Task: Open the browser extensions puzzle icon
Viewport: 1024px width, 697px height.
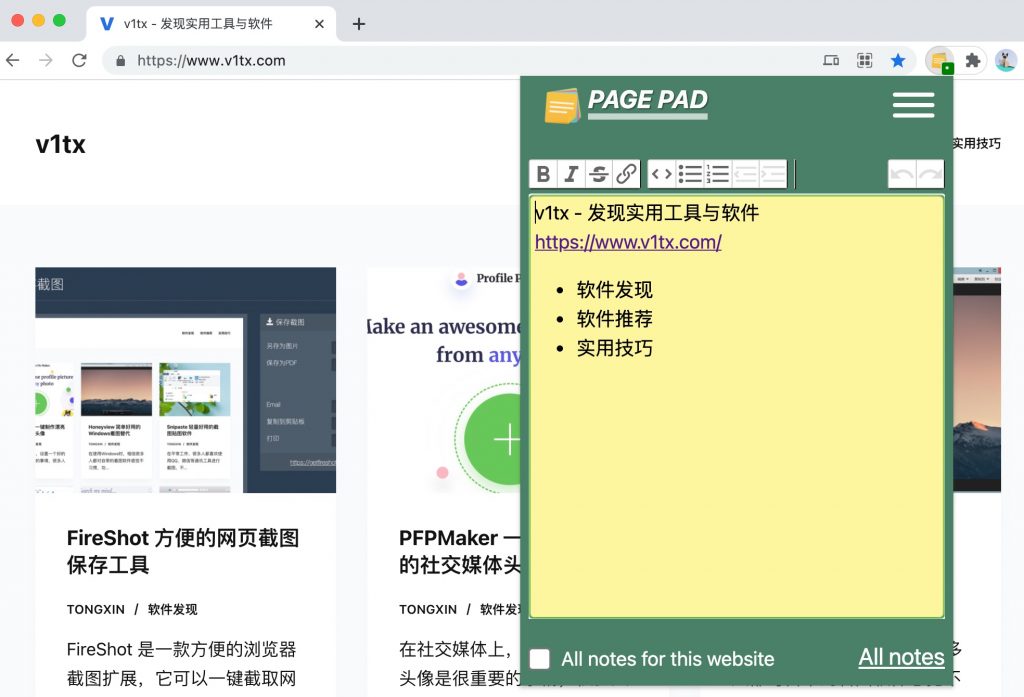Action: 973,61
